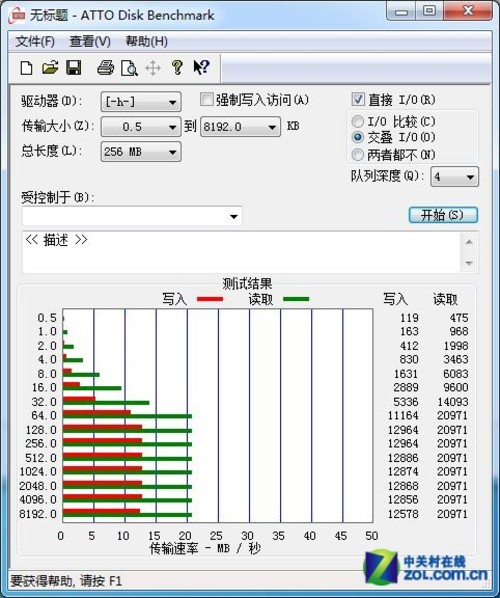Open the 查看(V) menu
500x598 pixels.
point(90,41)
